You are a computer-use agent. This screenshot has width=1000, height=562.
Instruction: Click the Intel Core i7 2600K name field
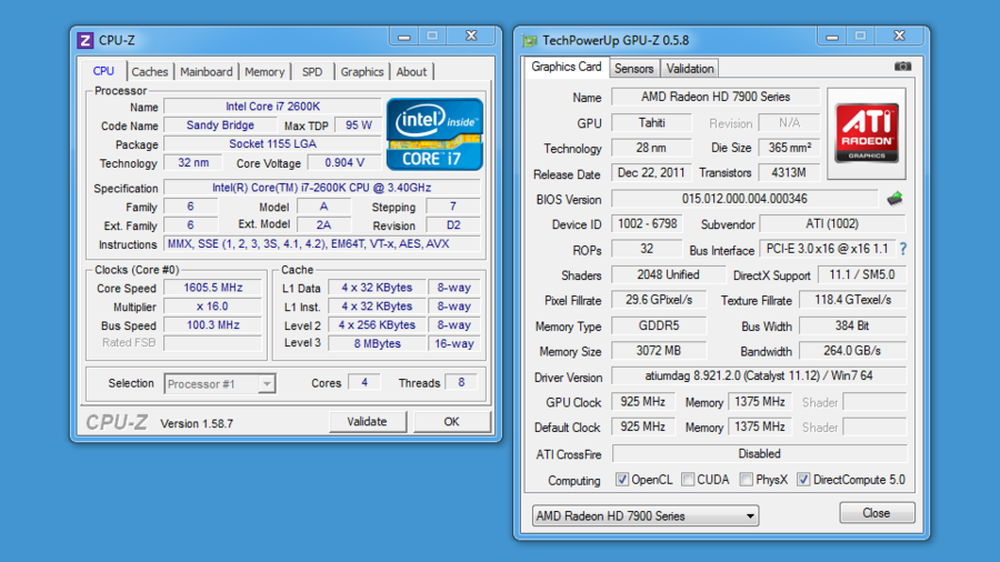(272, 107)
